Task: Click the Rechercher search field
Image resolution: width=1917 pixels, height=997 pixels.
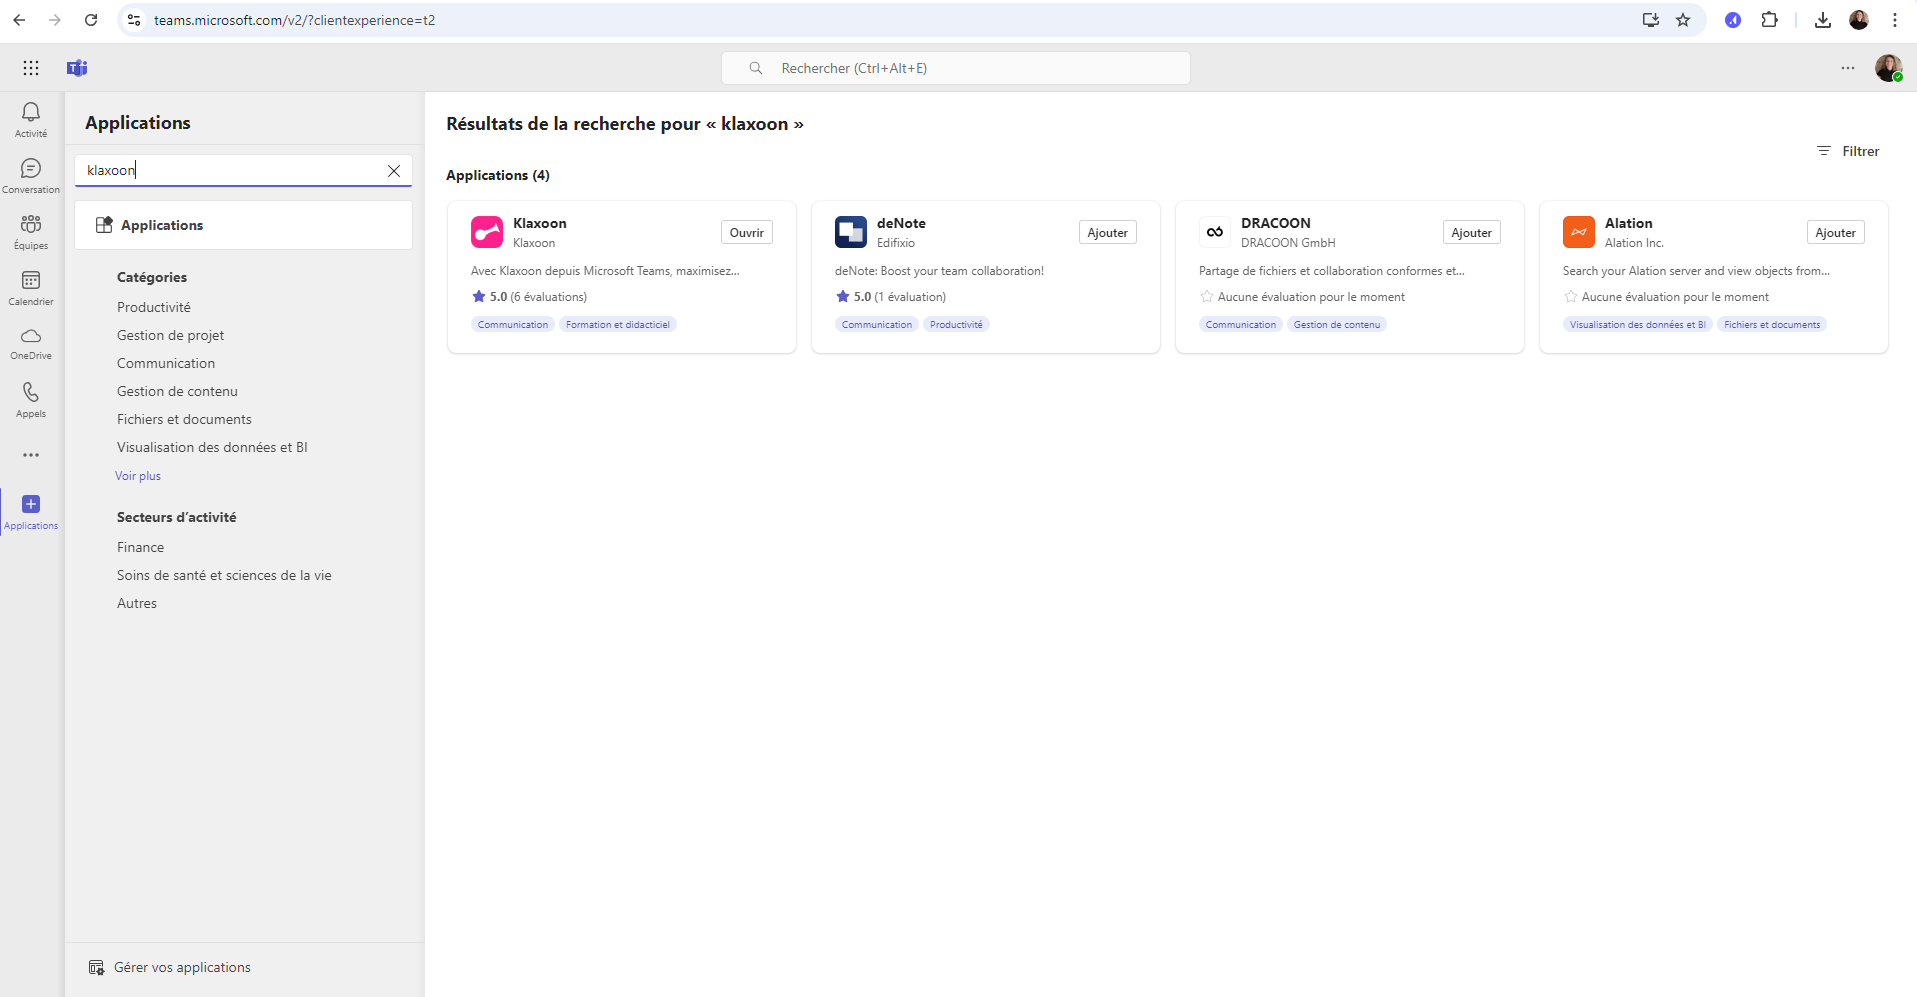Action: 955,68
